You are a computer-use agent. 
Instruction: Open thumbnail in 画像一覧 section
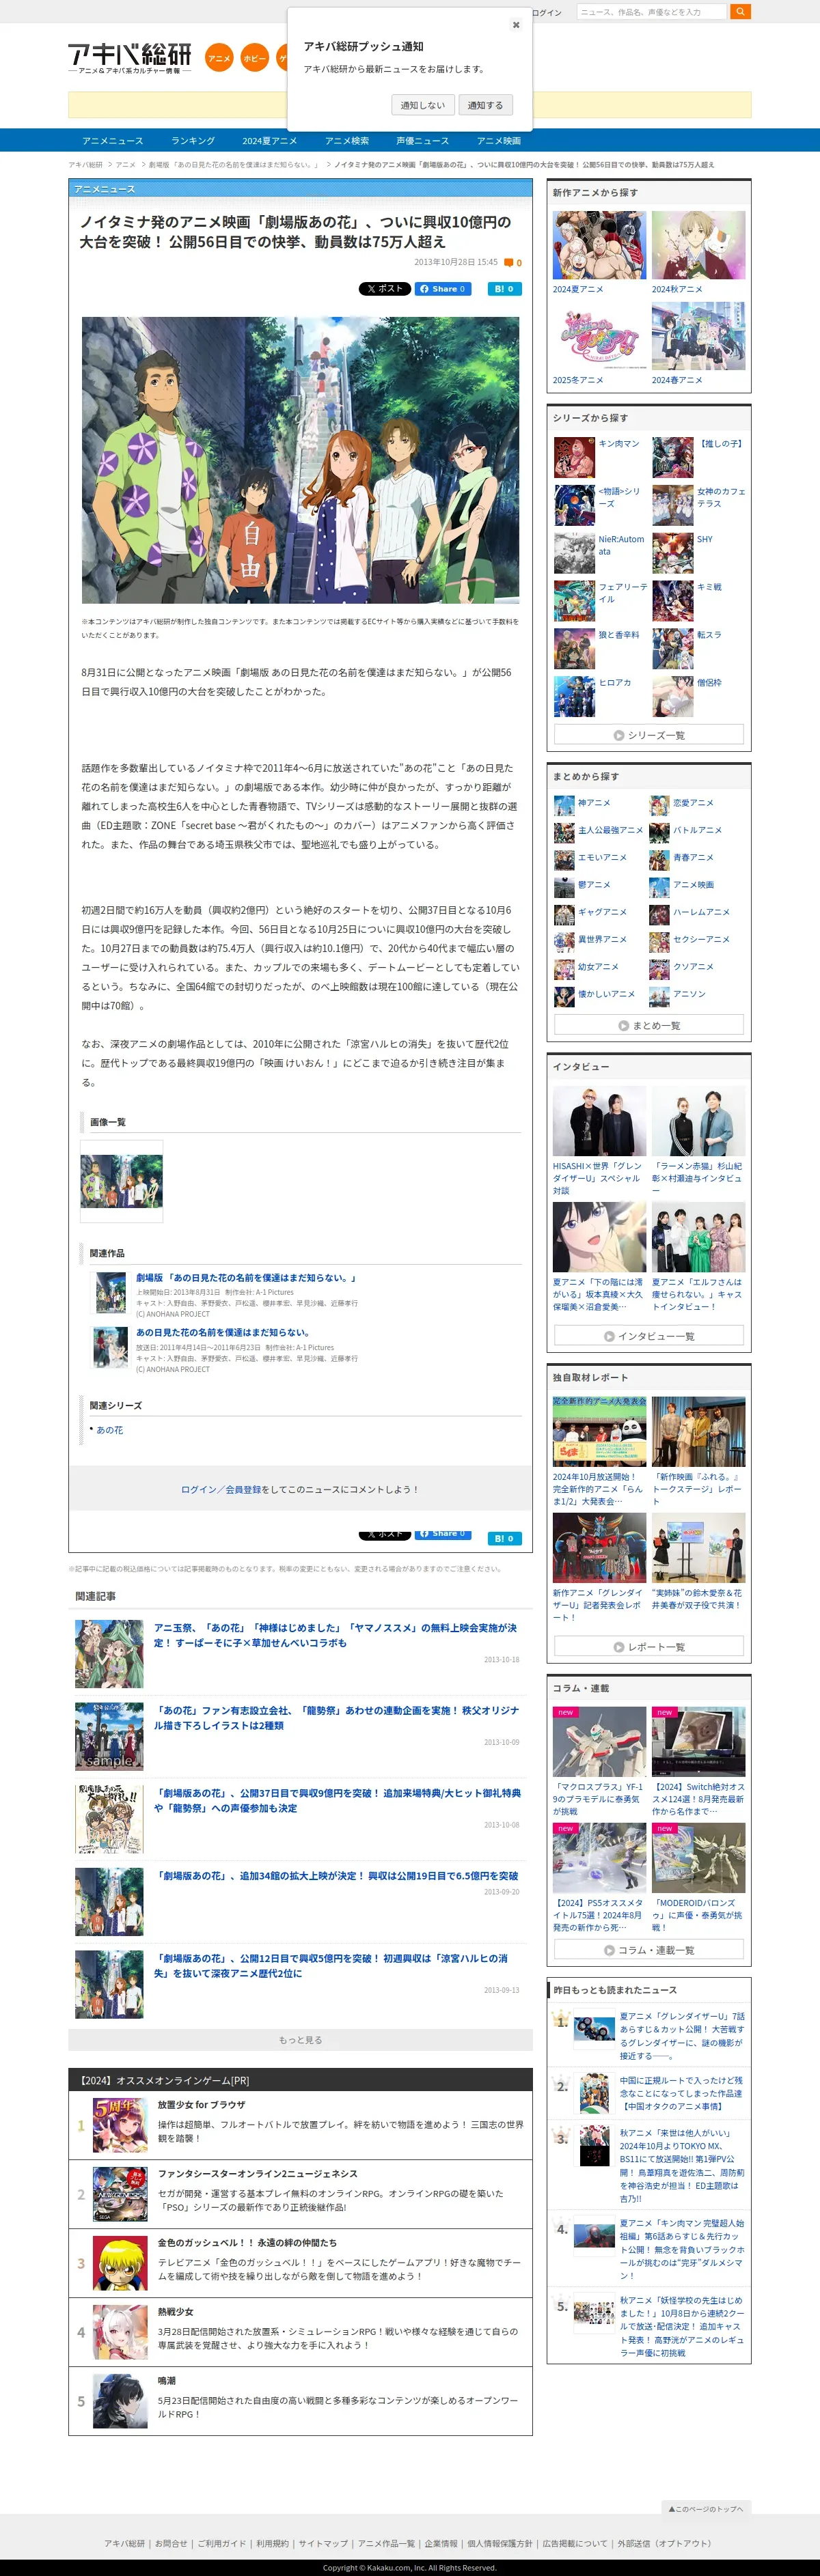click(121, 1181)
